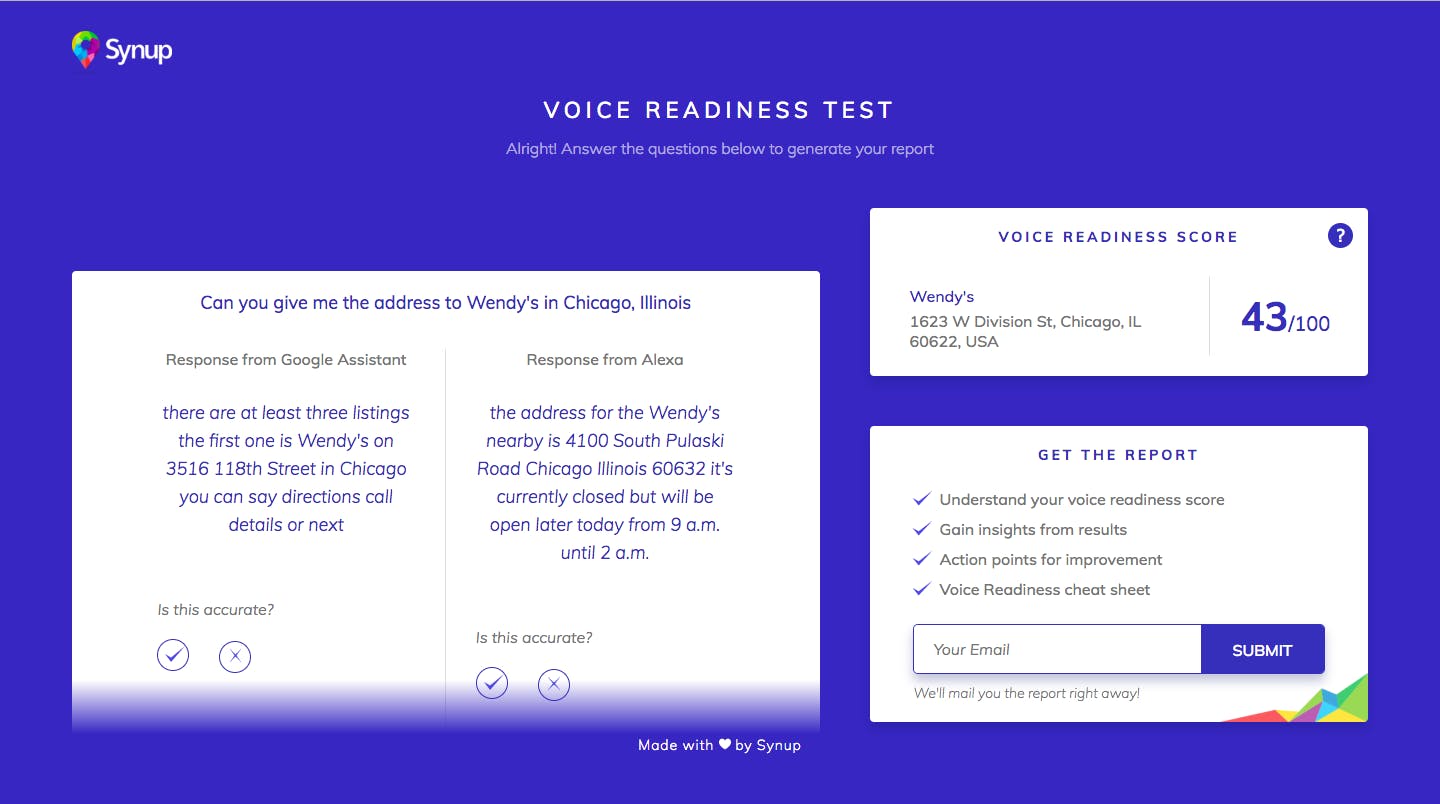1440x804 pixels.
Task: Click the Synup logo
Action: click(122, 50)
